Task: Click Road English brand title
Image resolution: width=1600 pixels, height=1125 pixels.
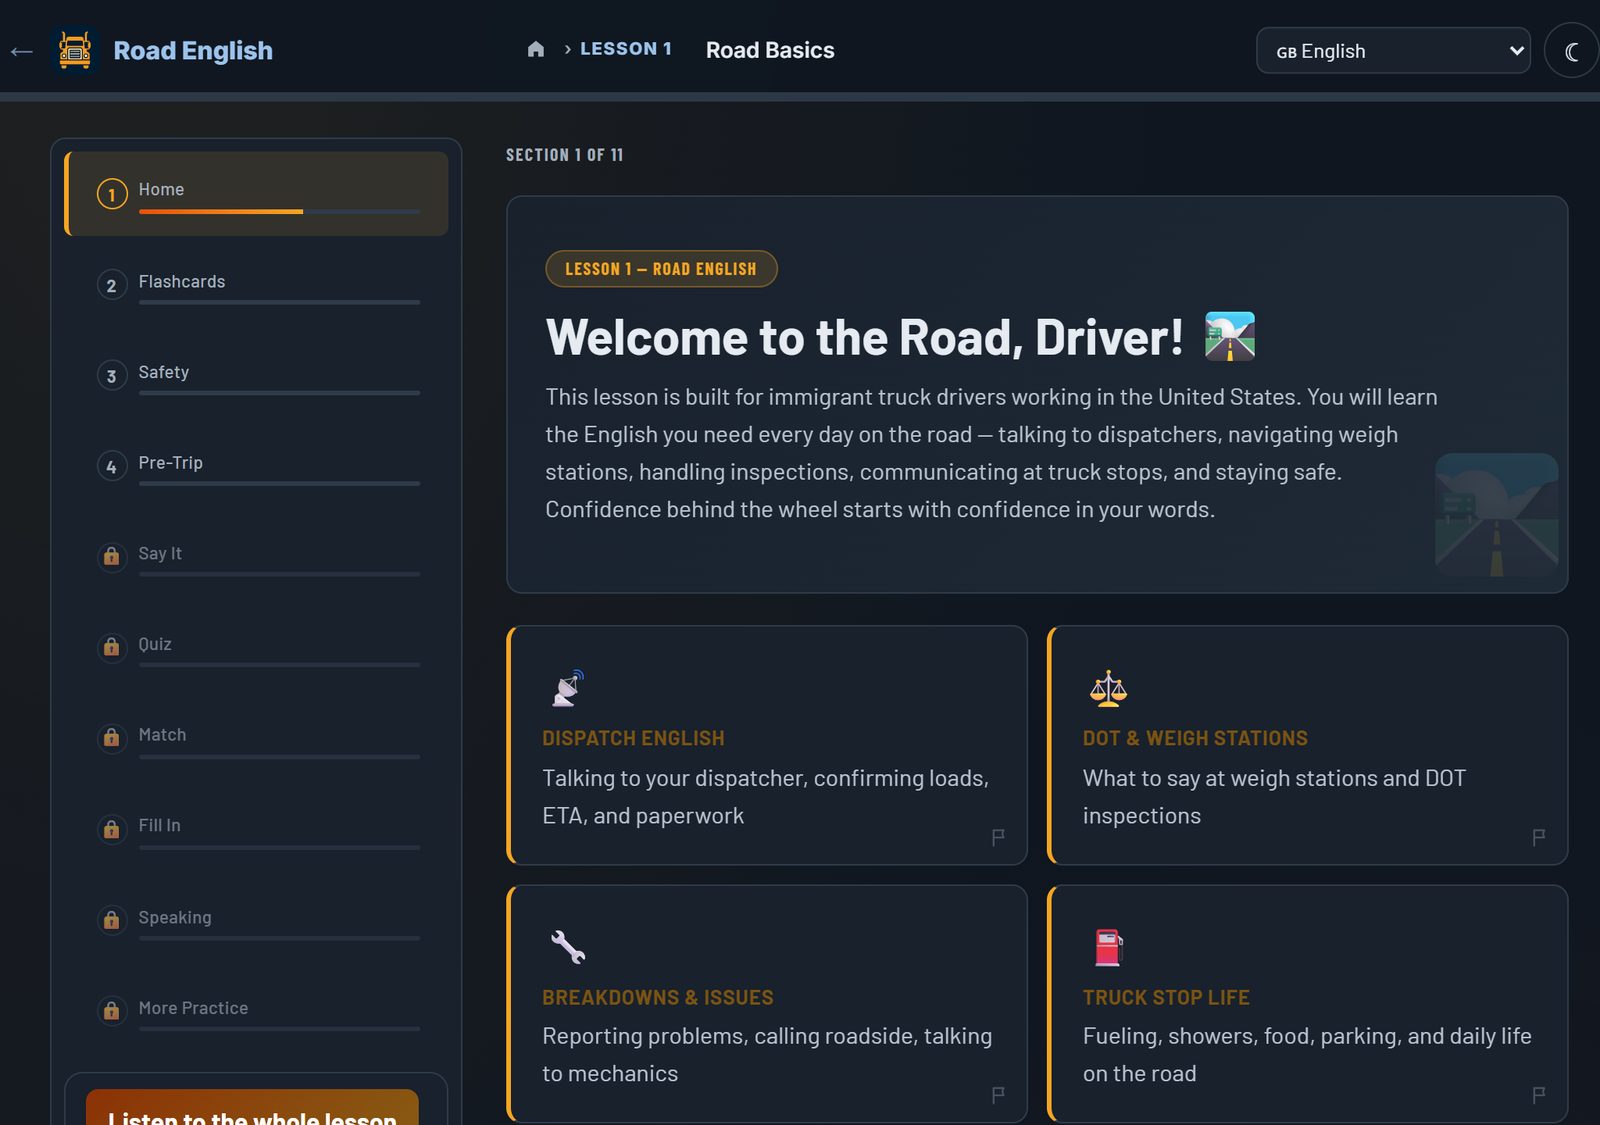Action: coord(193,50)
